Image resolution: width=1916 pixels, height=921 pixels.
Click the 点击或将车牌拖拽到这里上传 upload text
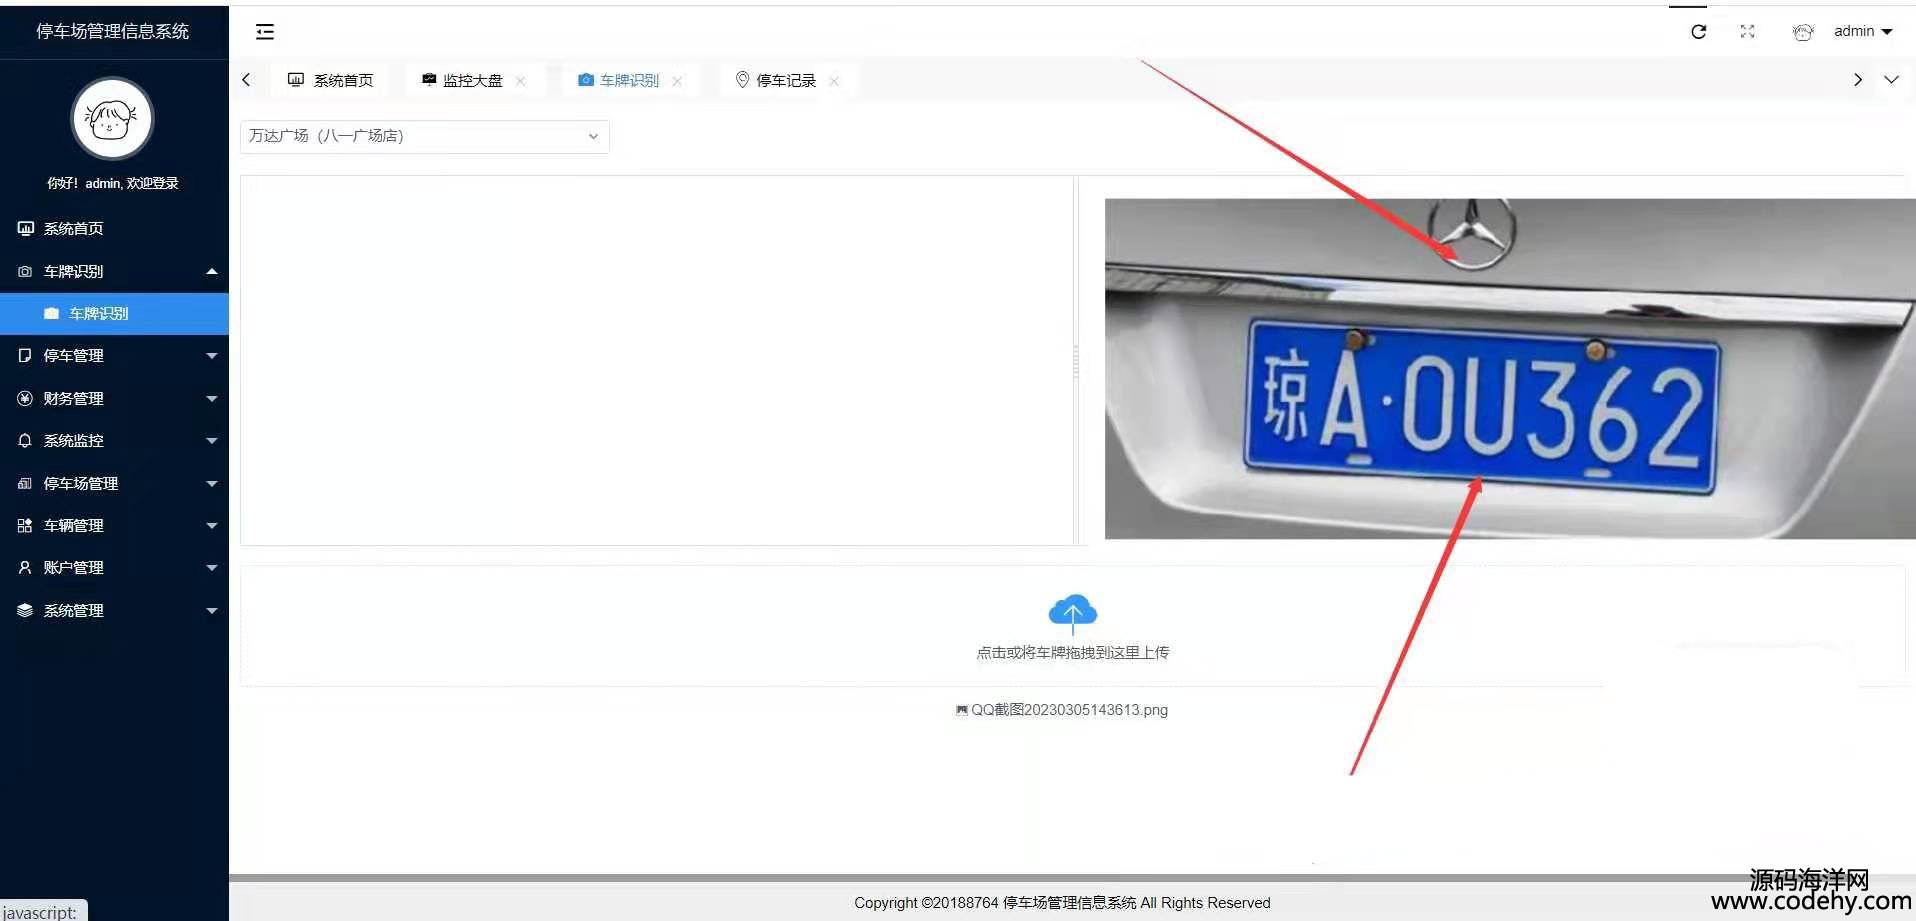pos(1072,653)
